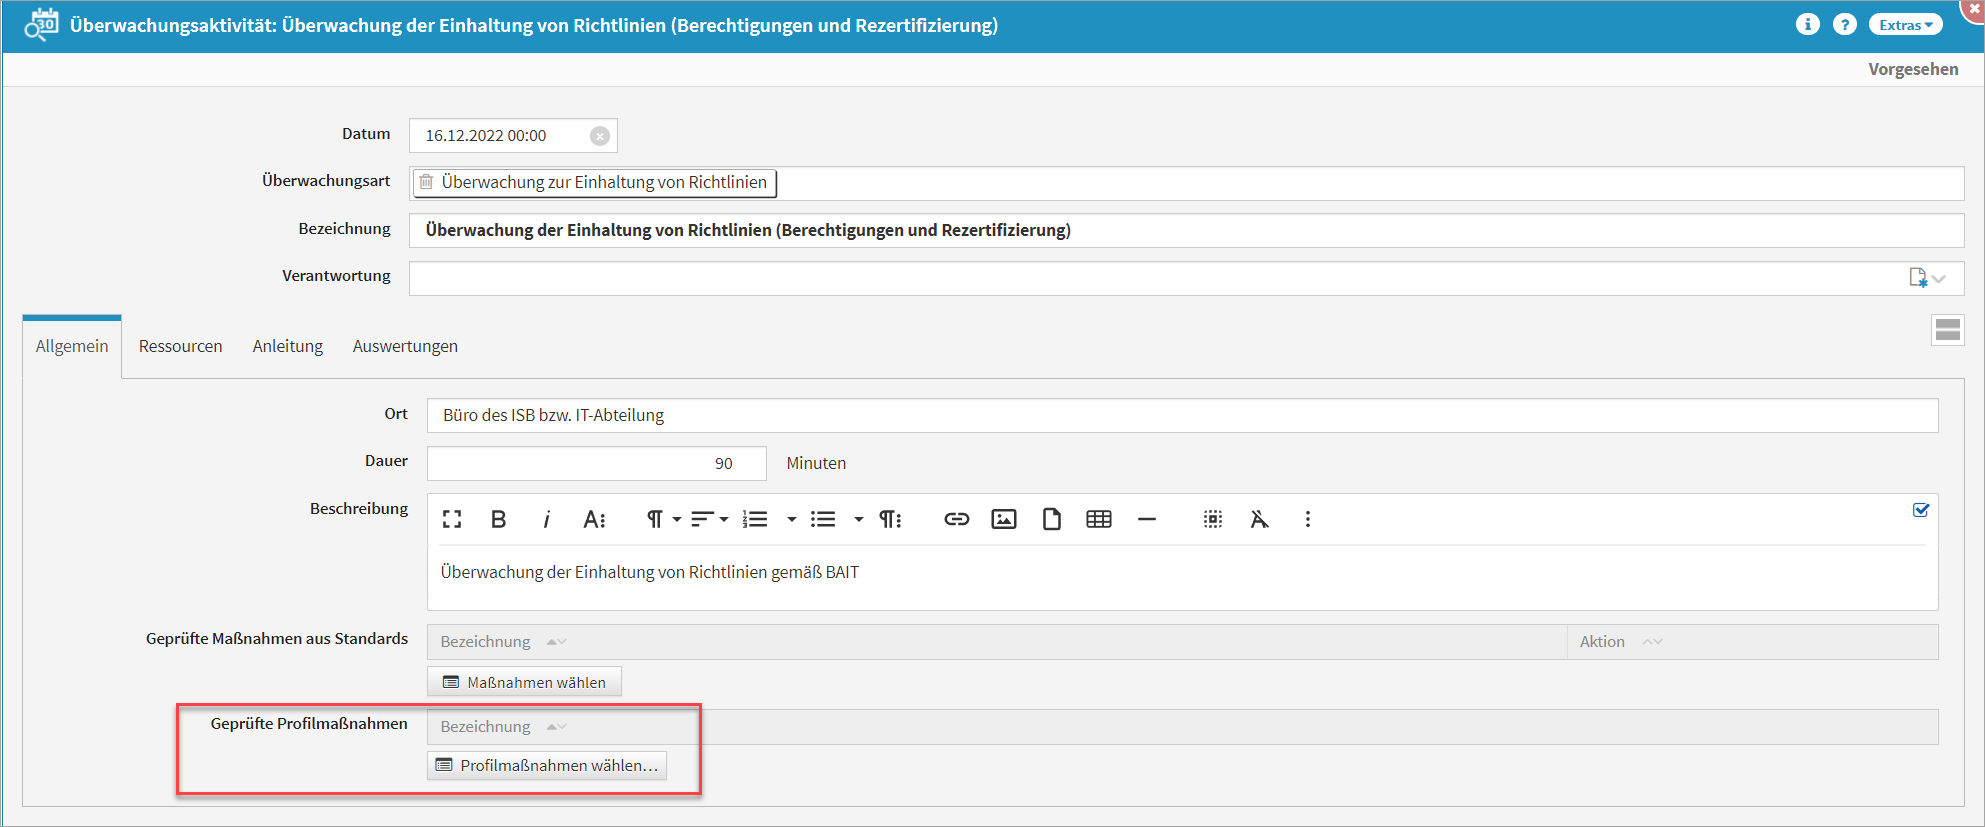Toggle italic text formatting
1985x827 pixels.
coord(546,519)
